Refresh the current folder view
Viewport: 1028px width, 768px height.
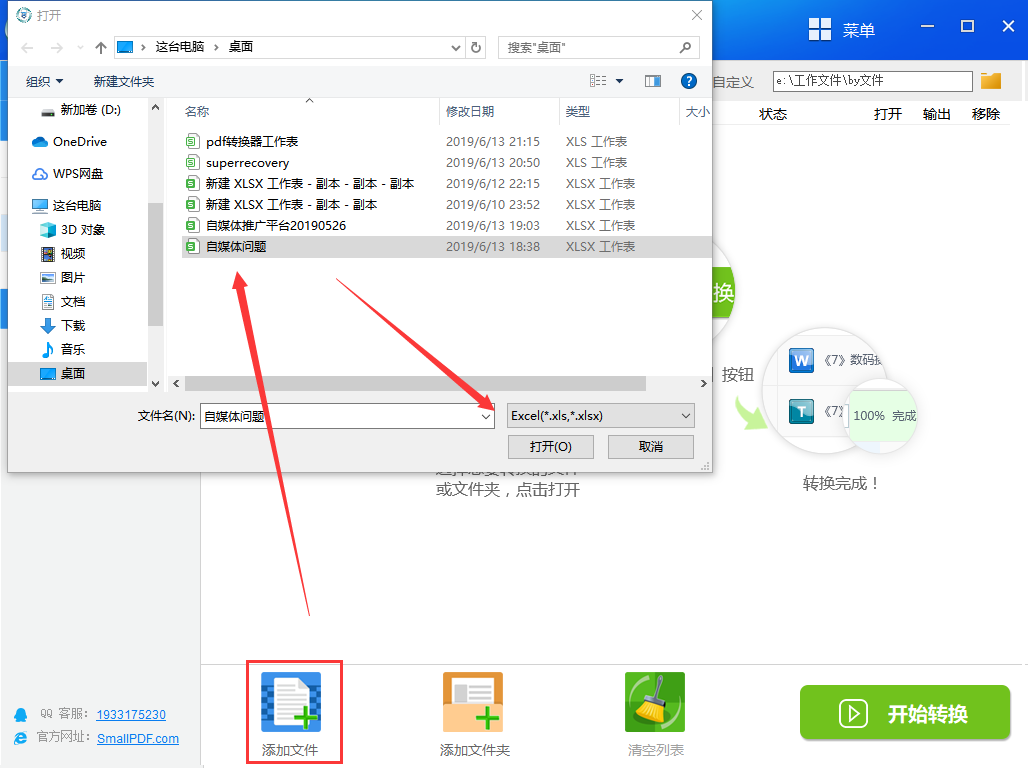pyautogui.click(x=477, y=47)
